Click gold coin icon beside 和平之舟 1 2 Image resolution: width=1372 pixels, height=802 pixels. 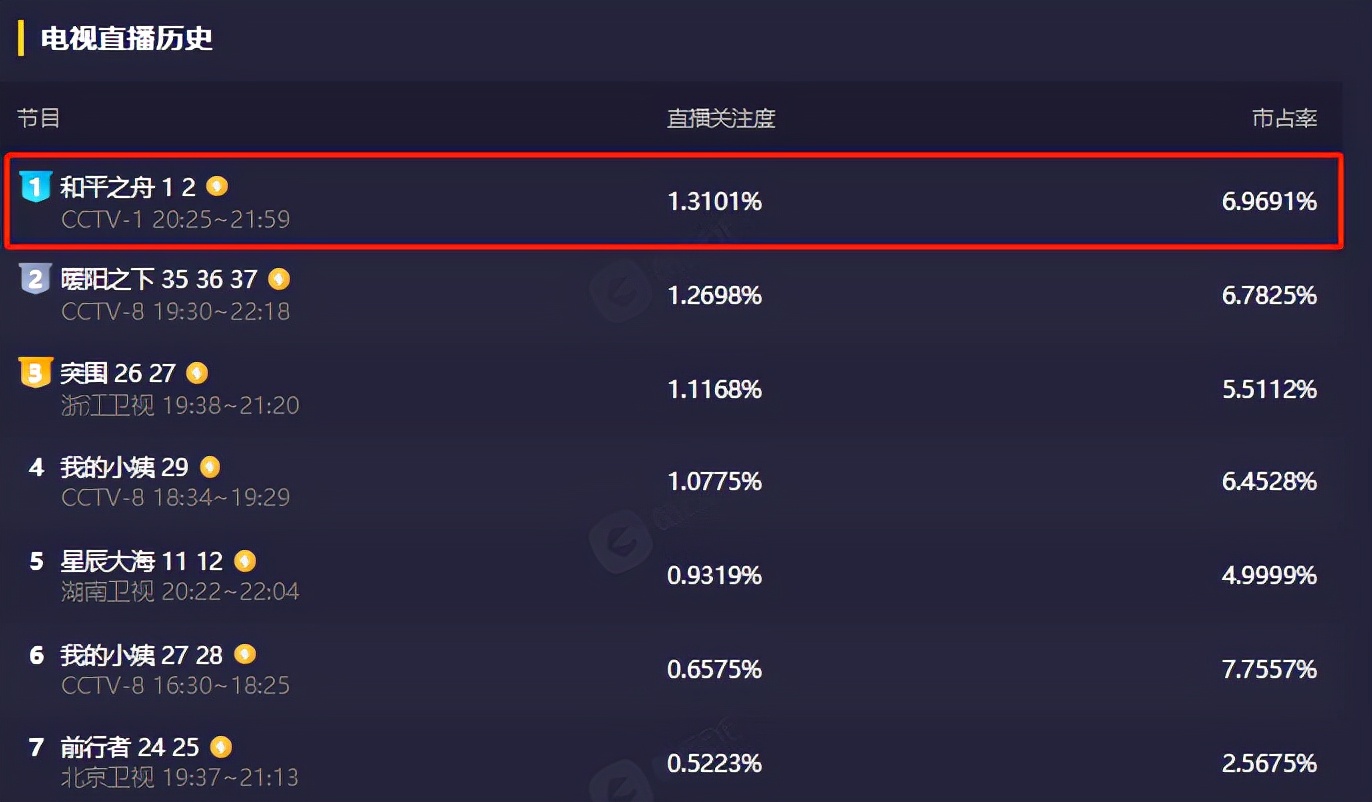pyautogui.click(x=217, y=186)
